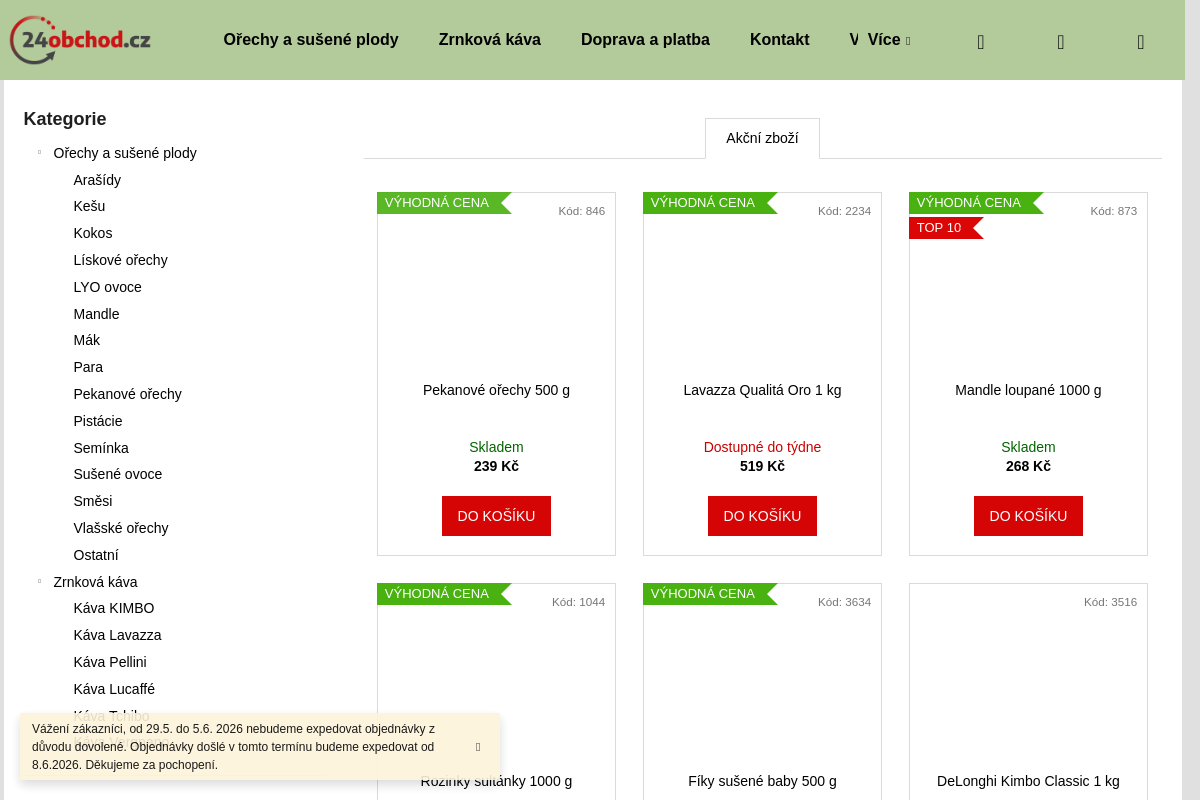Open Zrnková káva menu item
This screenshot has height=800, width=1200.
click(490, 40)
